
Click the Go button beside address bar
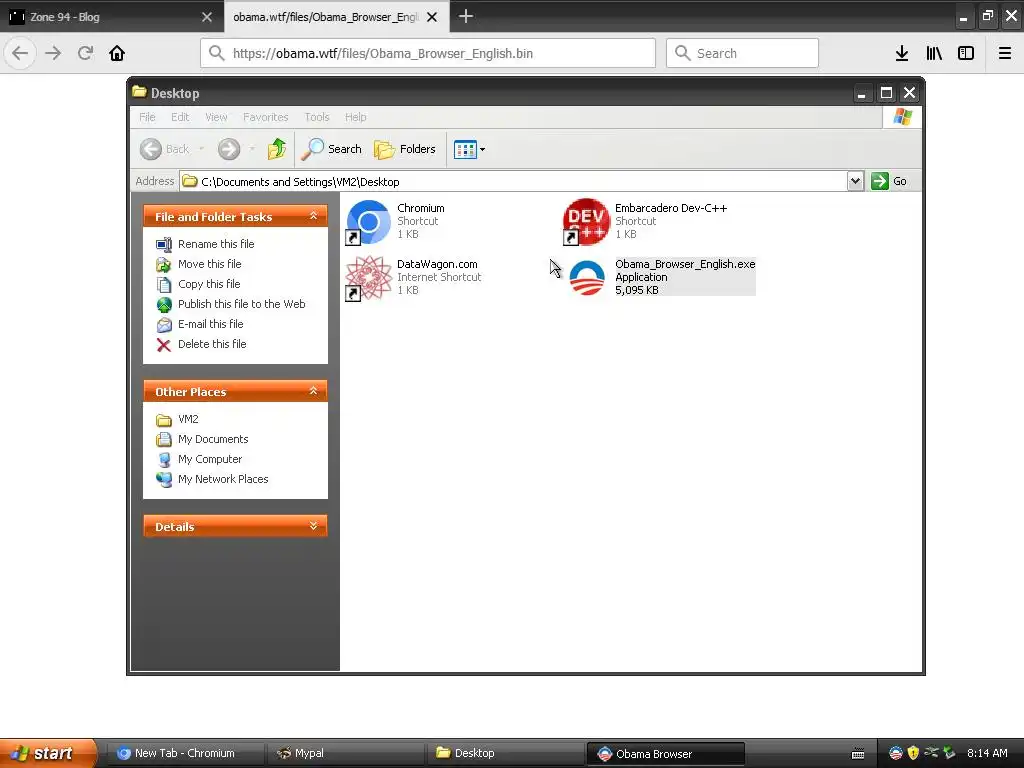click(889, 181)
